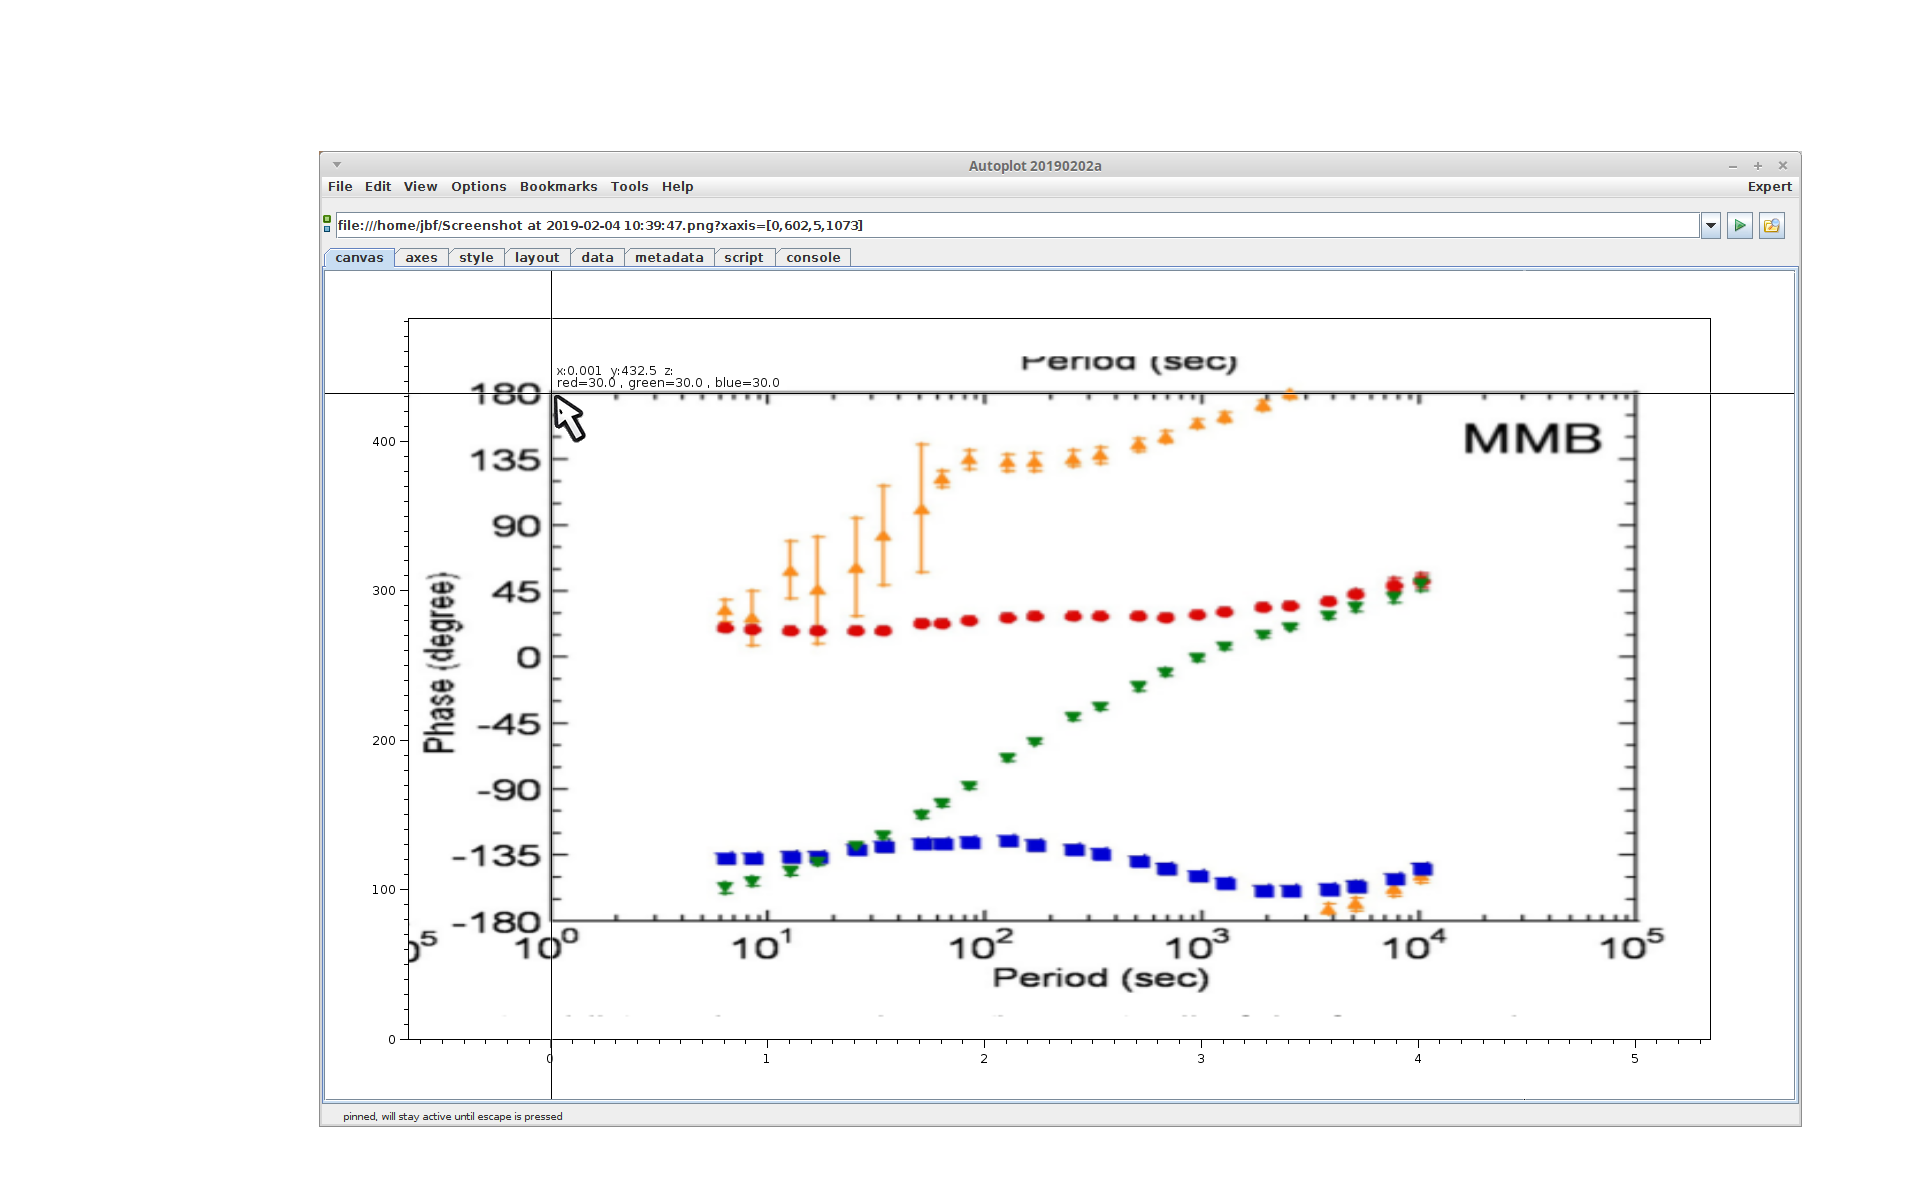Close the Autoplot window
Image resolution: width=1920 pixels, height=1200 pixels.
(1782, 166)
